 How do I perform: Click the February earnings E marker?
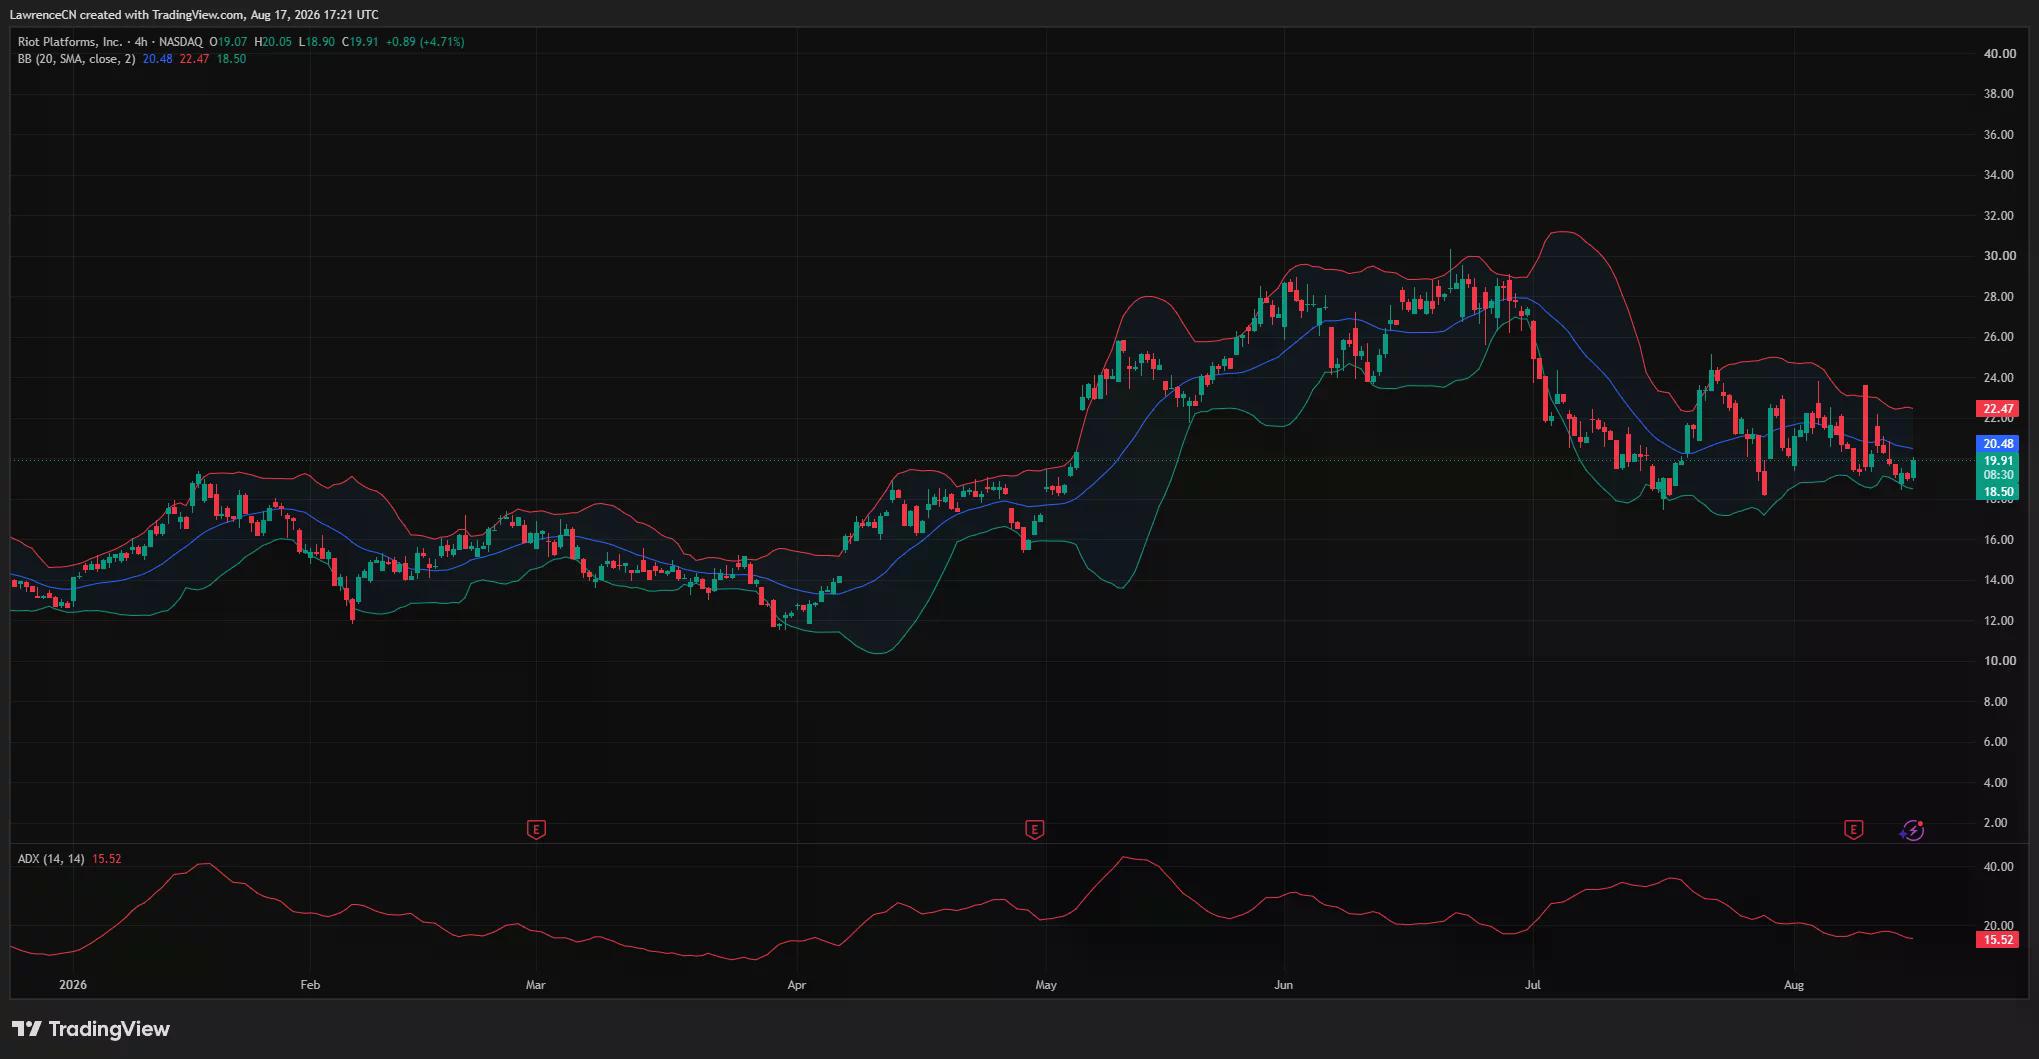tap(536, 829)
